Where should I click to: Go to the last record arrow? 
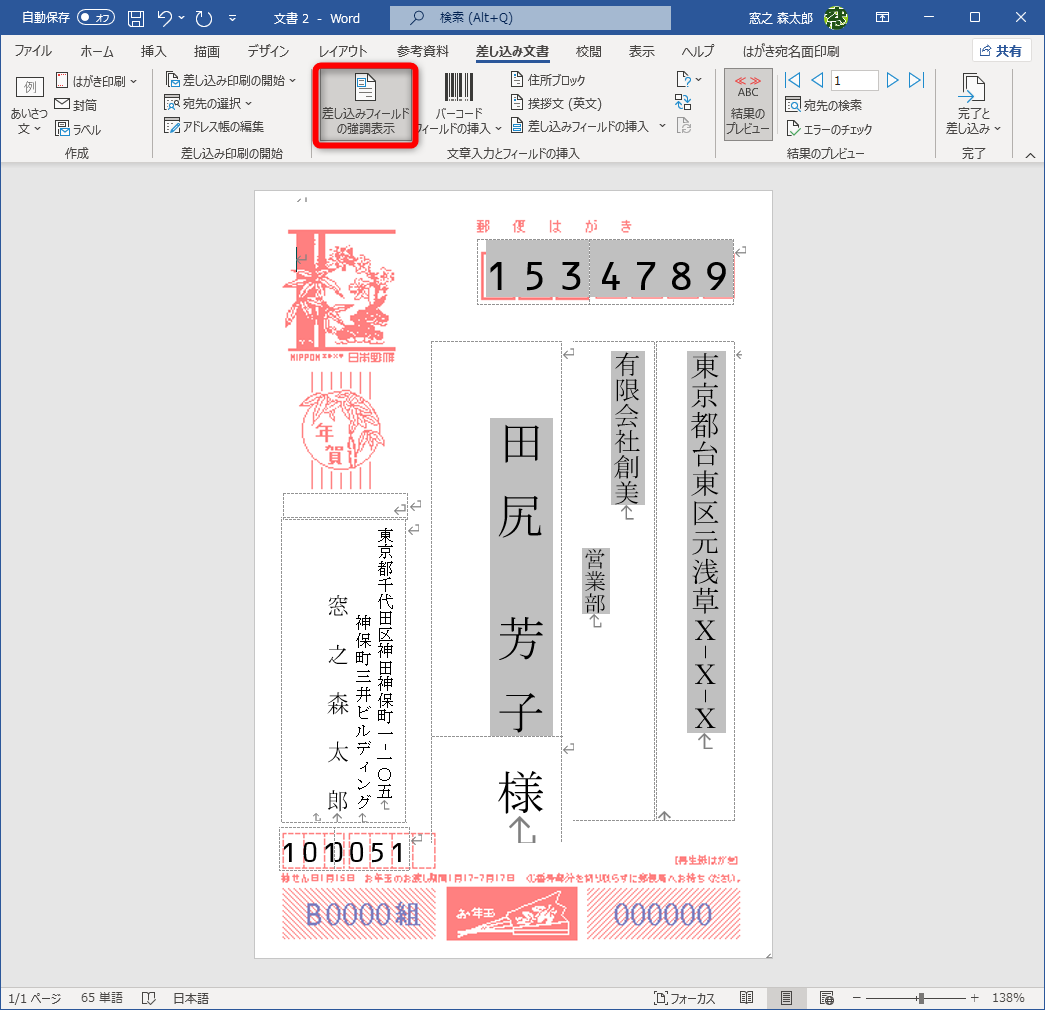918,80
